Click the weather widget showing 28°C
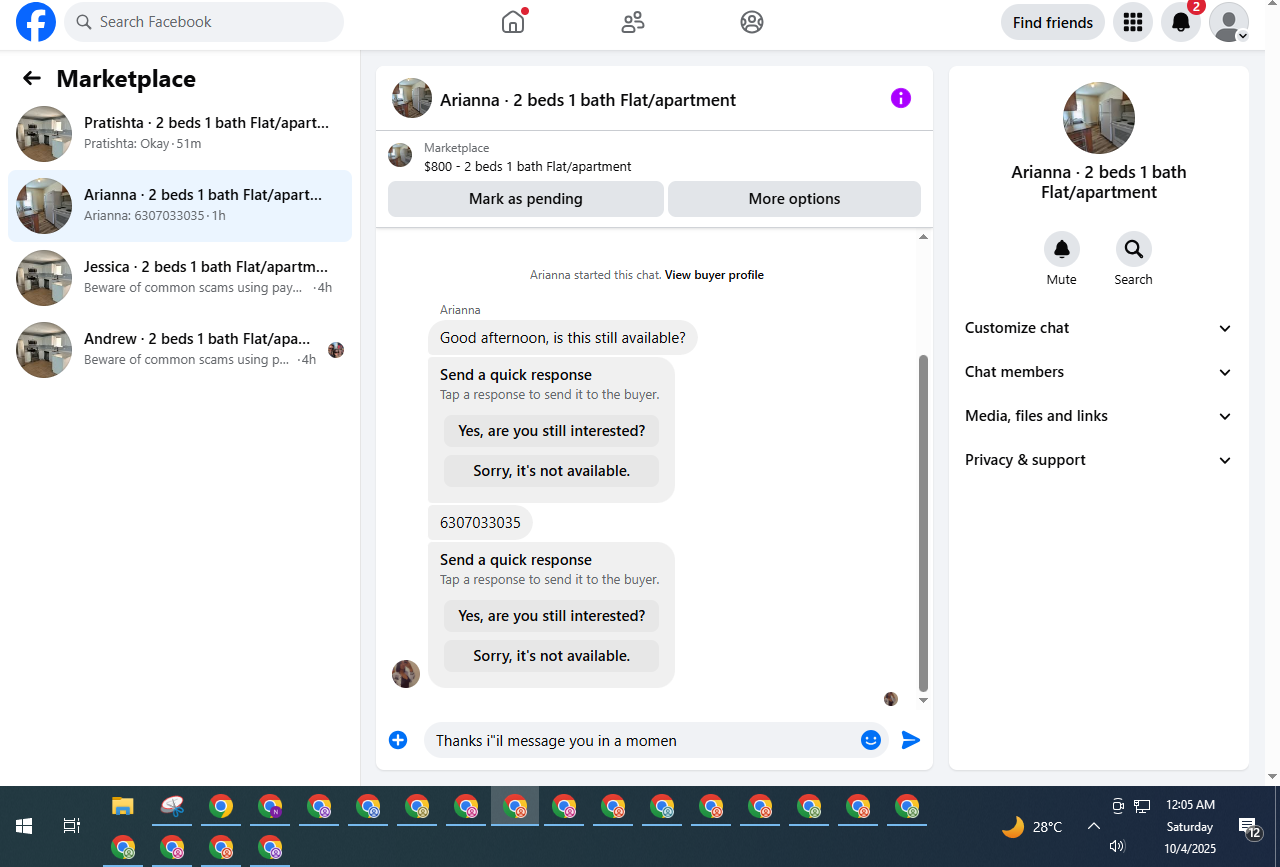Screen dimensions: 1280x867 tap(1032, 827)
